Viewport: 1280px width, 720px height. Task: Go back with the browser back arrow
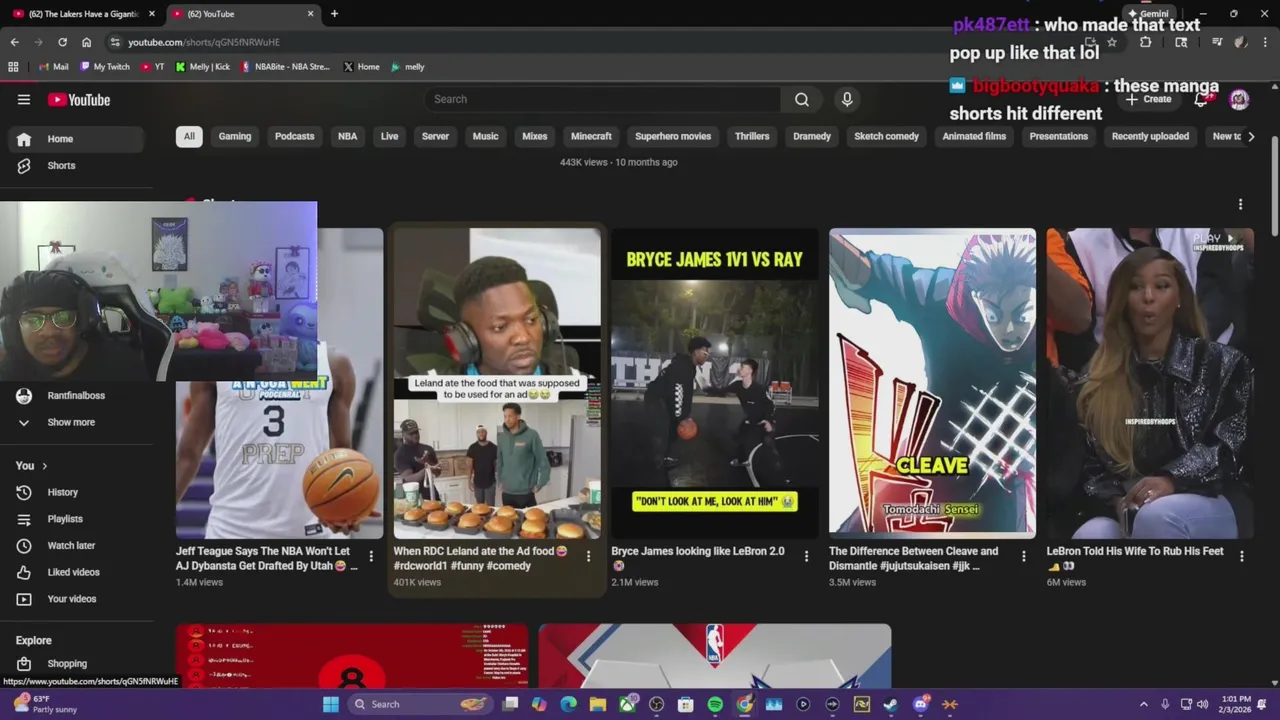(x=14, y=42)
